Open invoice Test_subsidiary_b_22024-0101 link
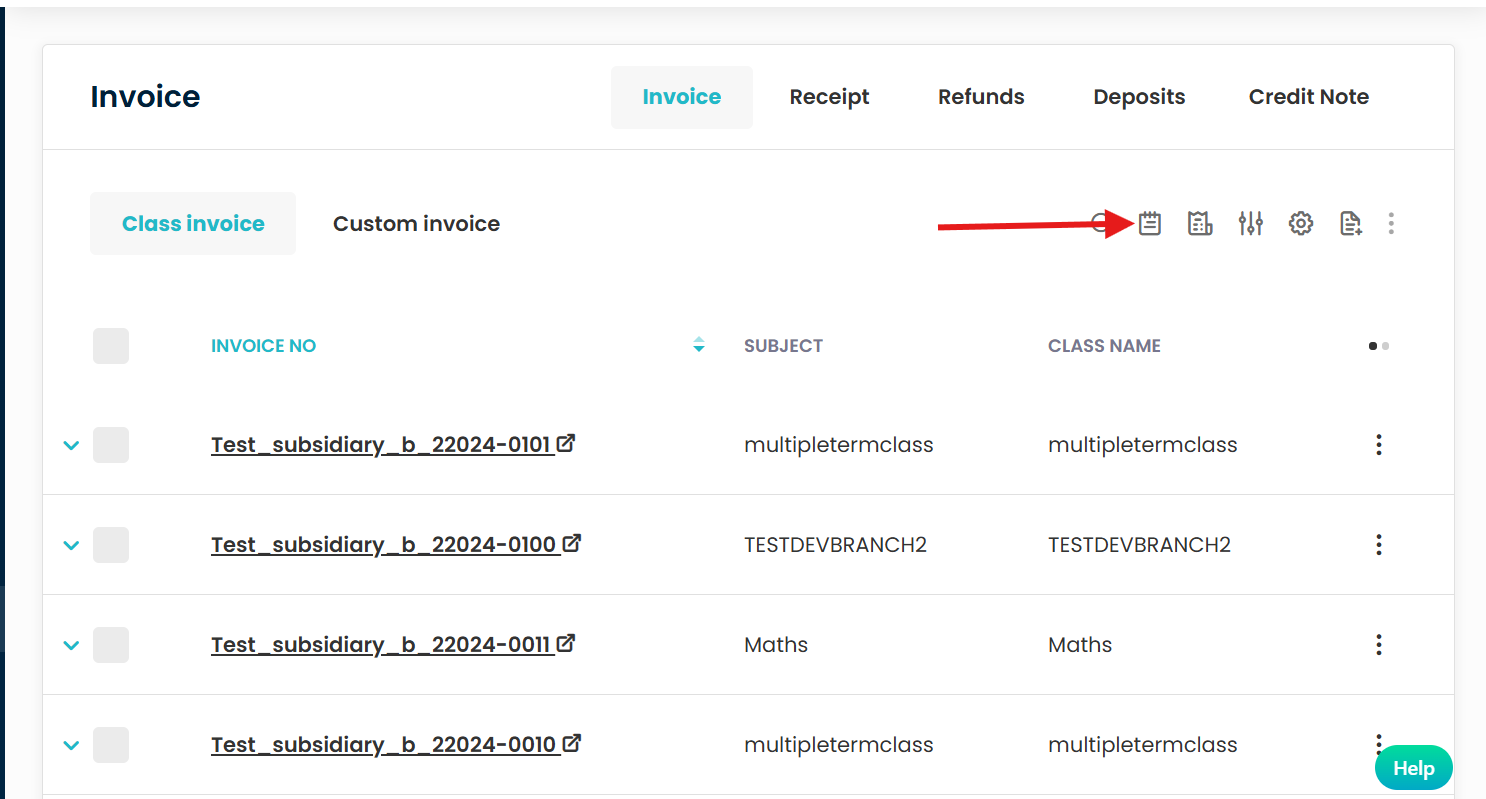 383,445
